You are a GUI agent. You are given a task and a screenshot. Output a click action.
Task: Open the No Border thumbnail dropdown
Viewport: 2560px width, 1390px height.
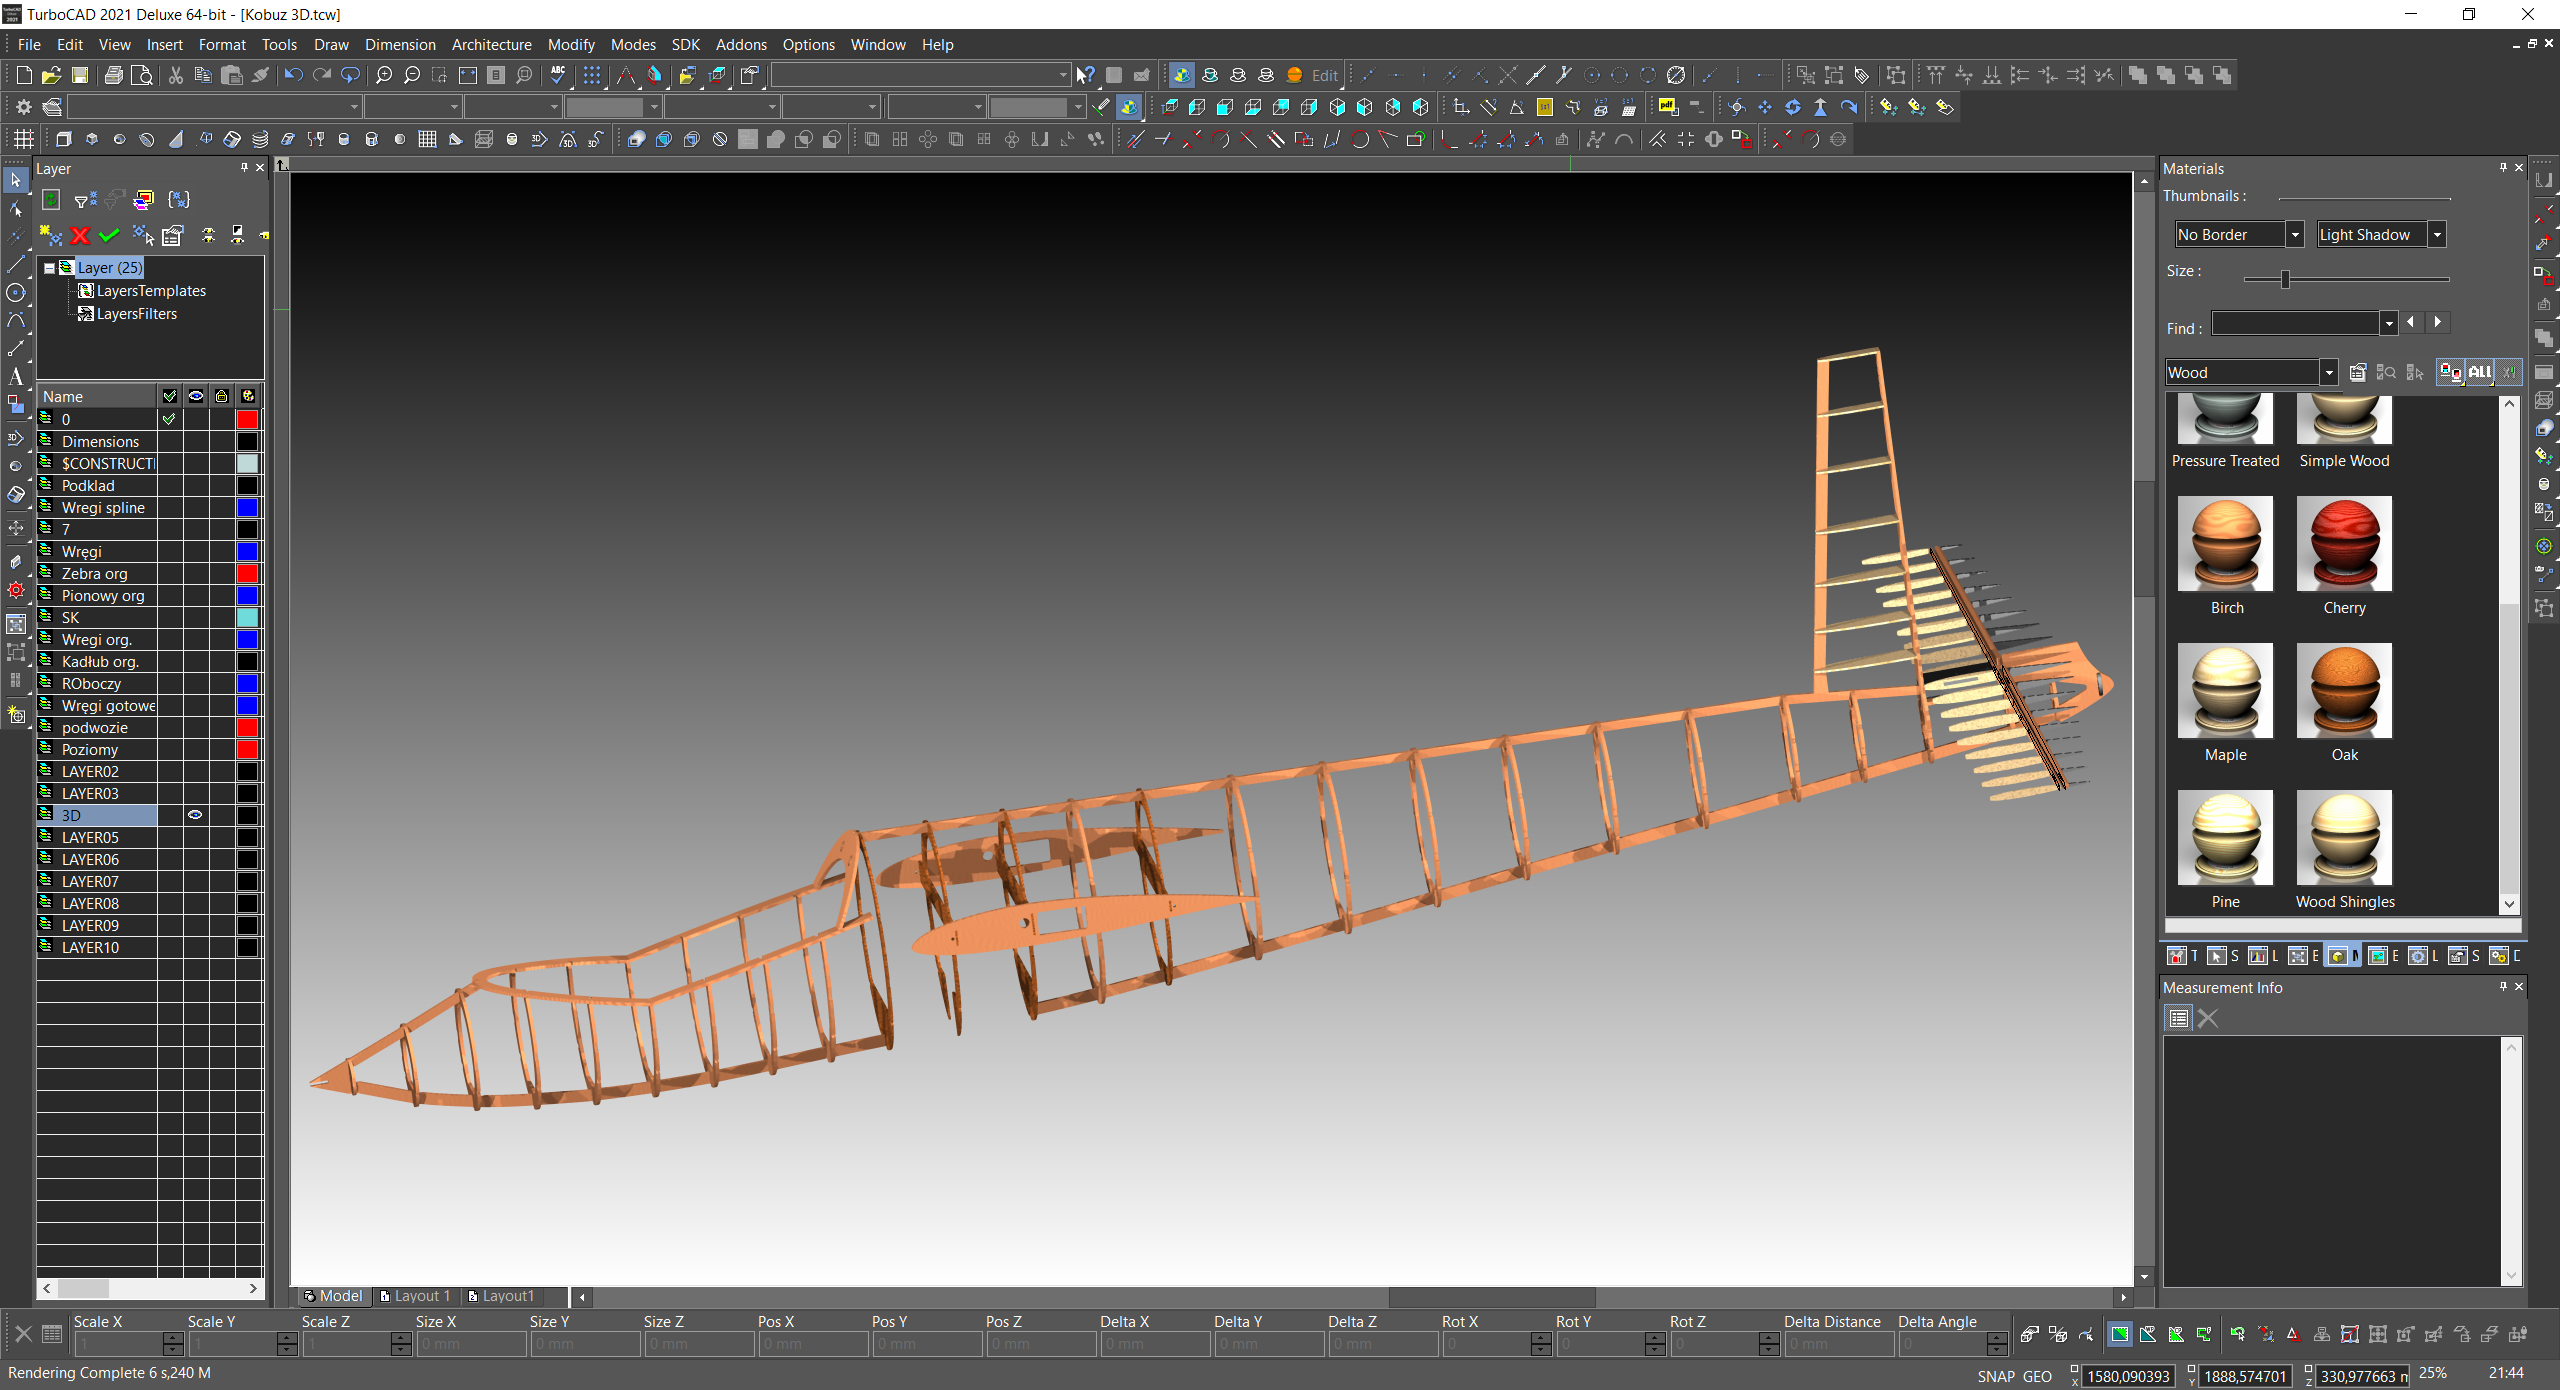[2295, 235]
